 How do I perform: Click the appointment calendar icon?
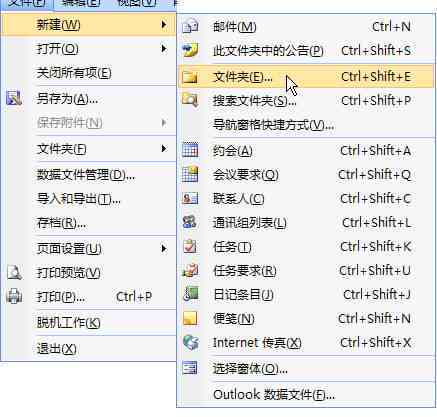tap(190, 150)
